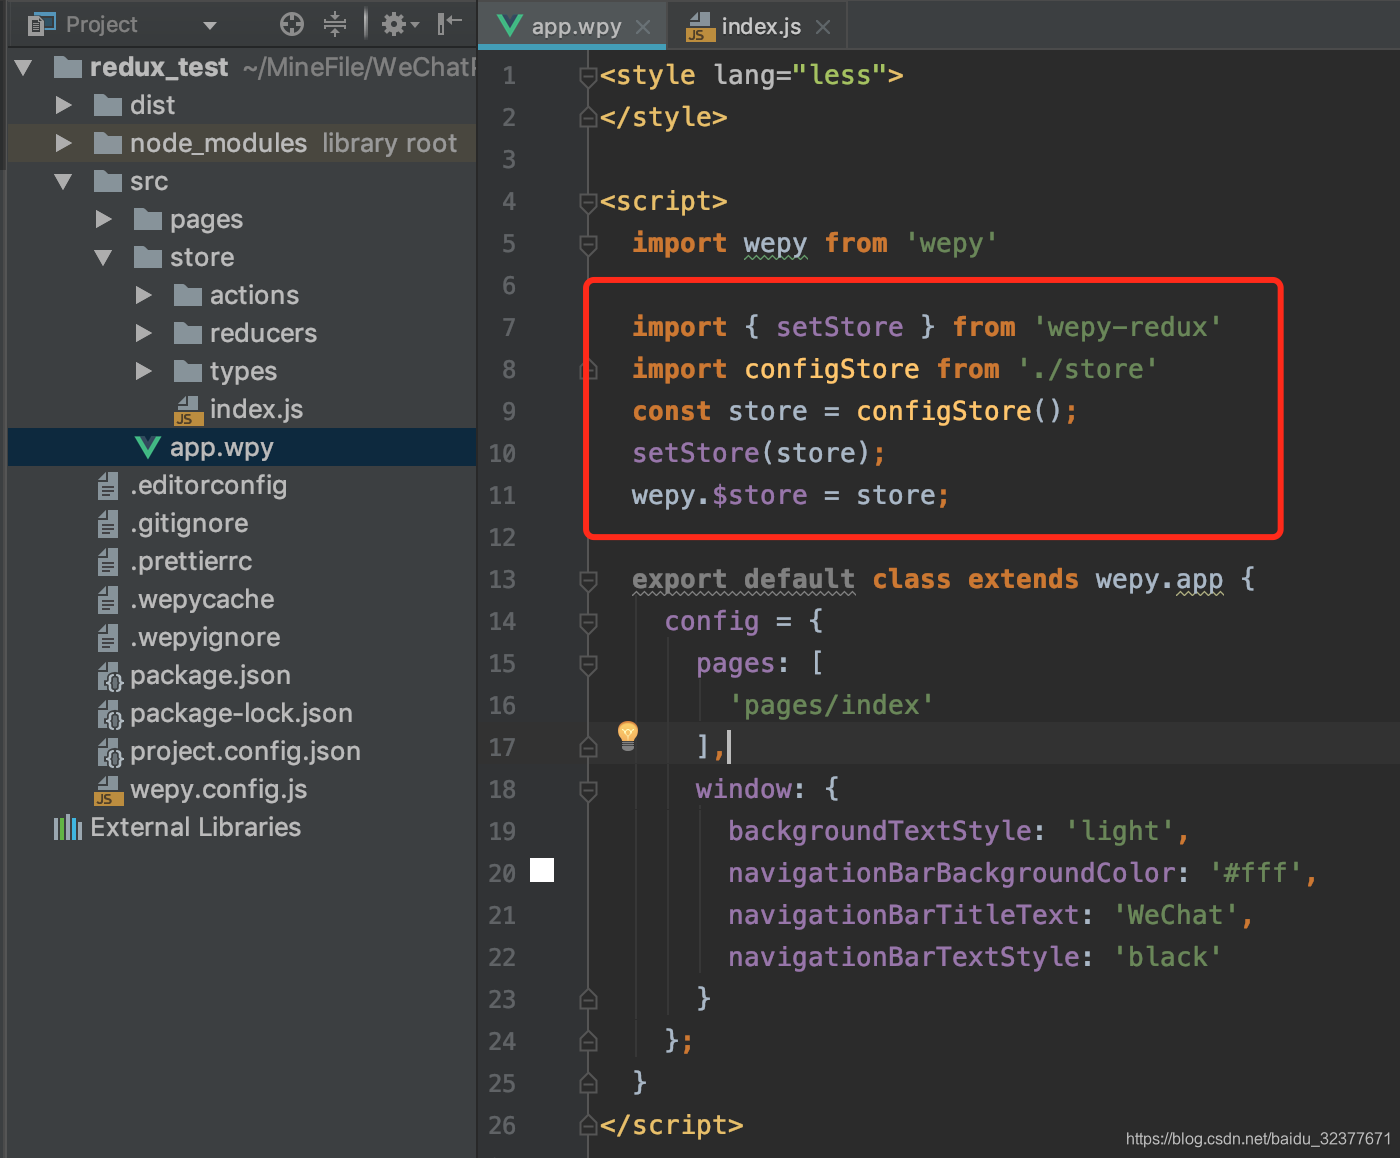
Task: Select project.config.json in the tree
Action: pos(245,751)
